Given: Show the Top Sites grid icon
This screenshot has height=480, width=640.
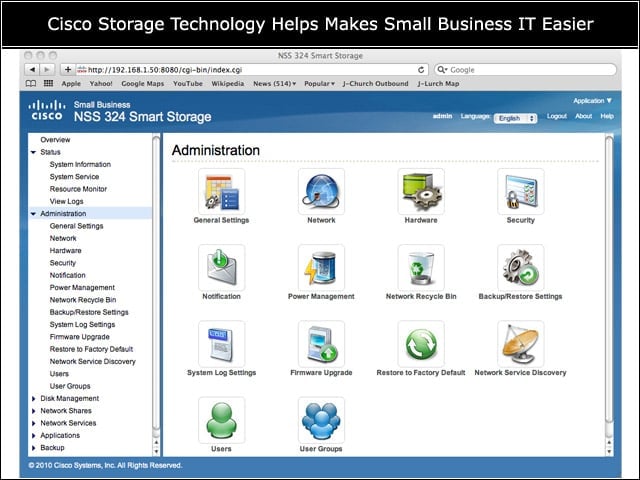Looking at the screenshot, I should coord(48,84).
